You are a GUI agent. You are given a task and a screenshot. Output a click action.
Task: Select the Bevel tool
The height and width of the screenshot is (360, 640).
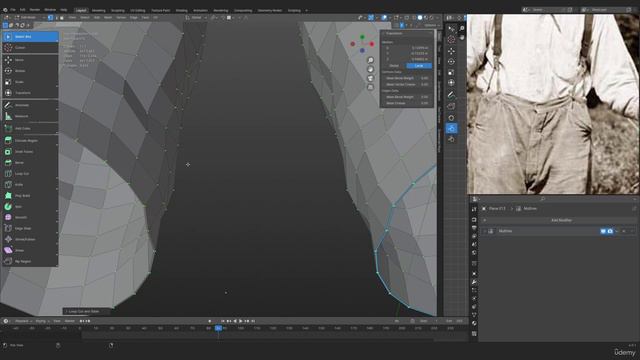click(30, 162)
